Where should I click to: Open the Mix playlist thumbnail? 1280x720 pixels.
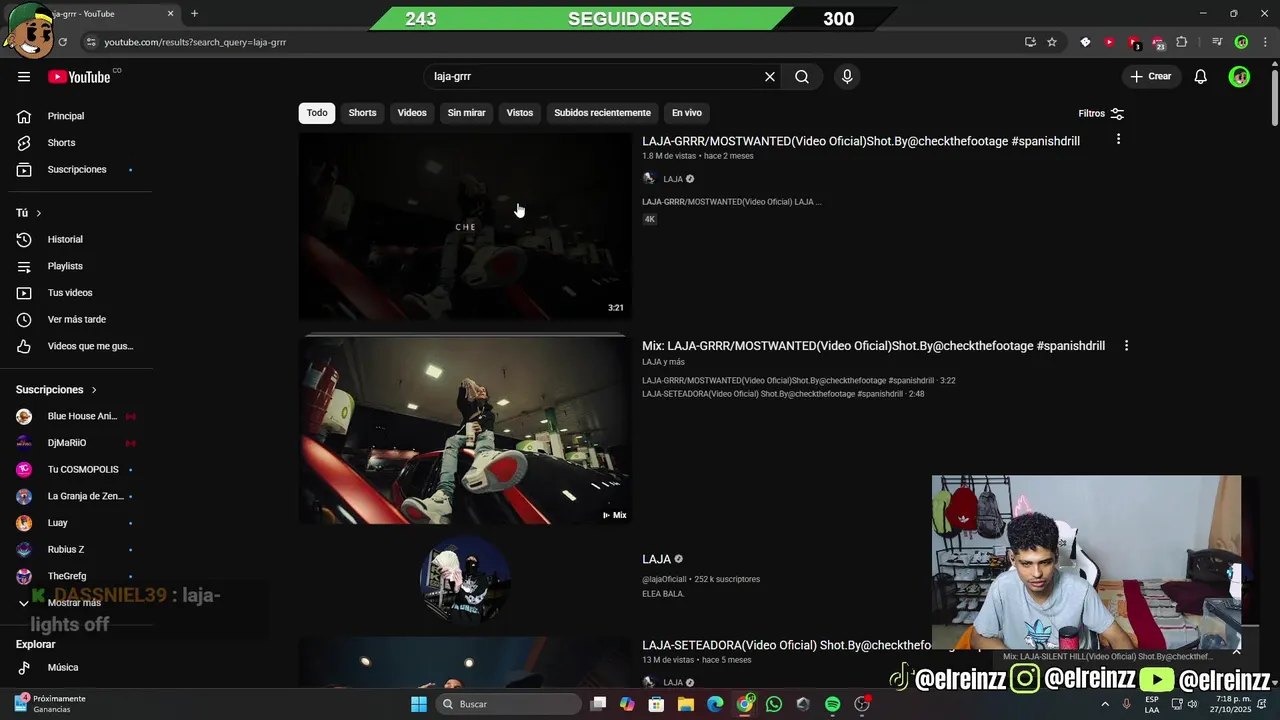click(465, 430)
